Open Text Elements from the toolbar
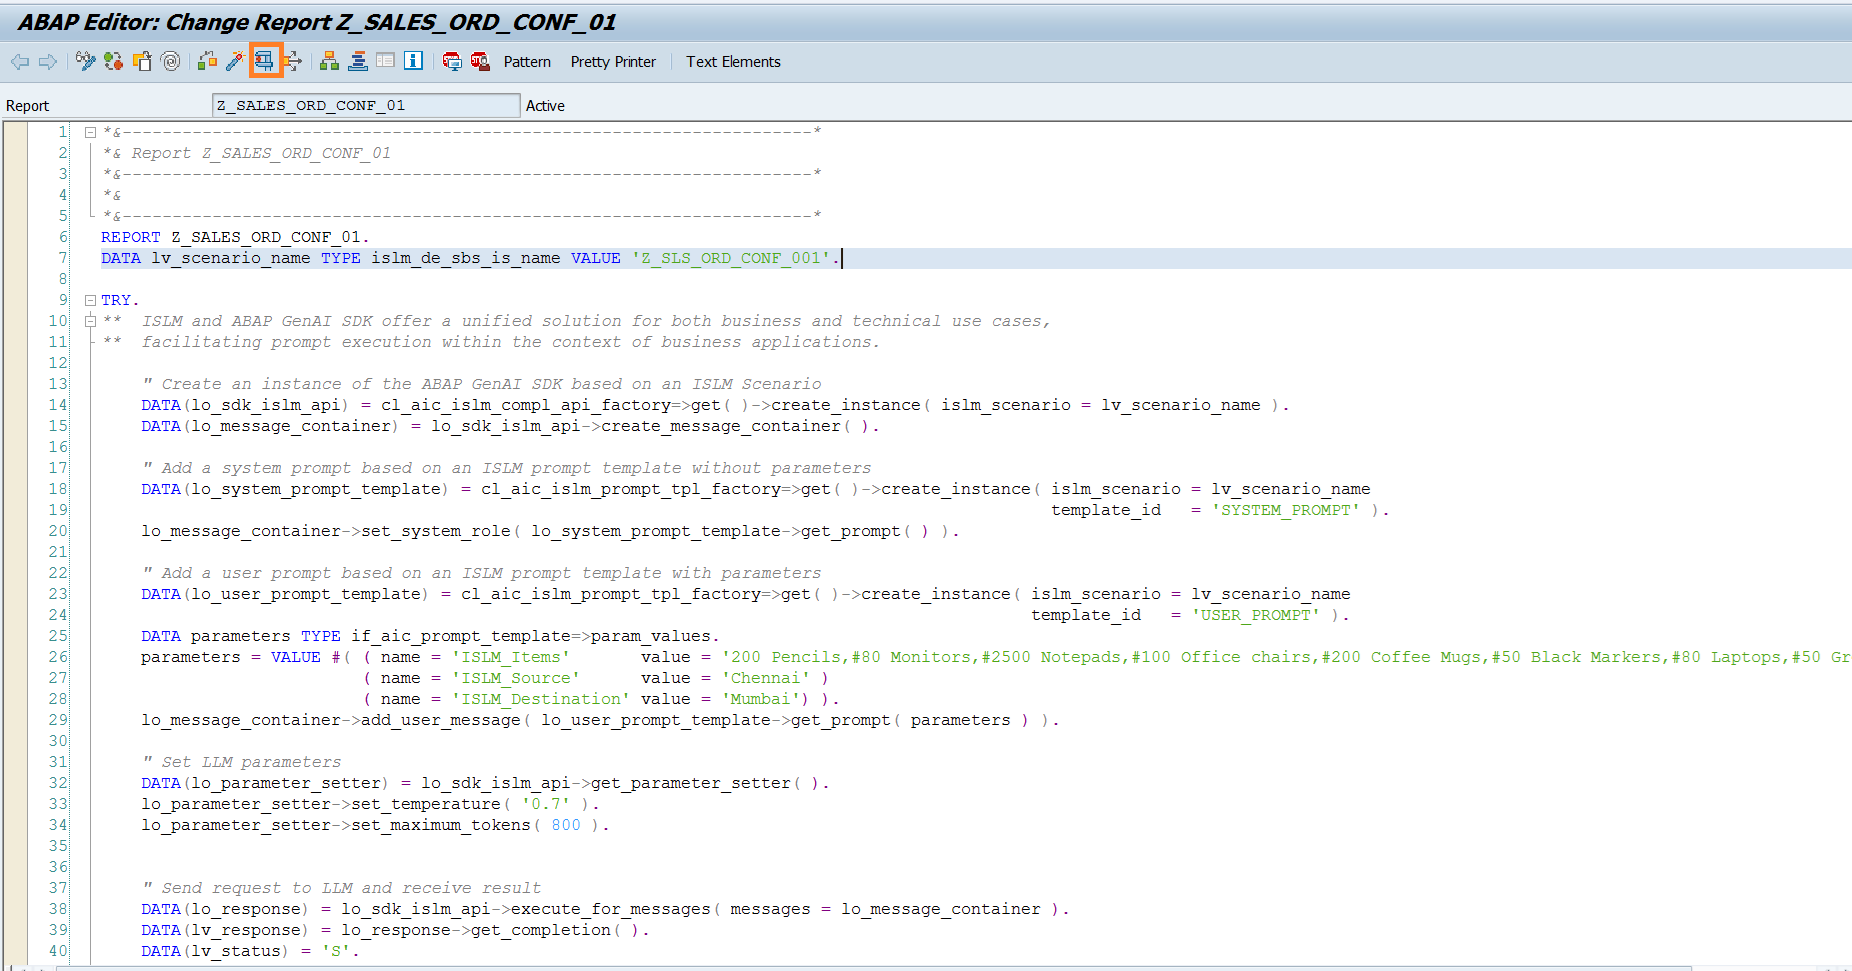 [733, 62]
